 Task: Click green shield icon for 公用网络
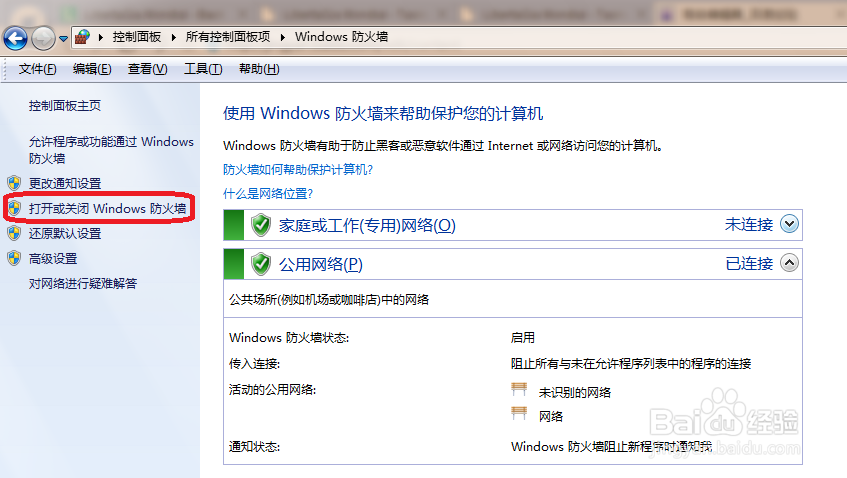coord(261,264)
